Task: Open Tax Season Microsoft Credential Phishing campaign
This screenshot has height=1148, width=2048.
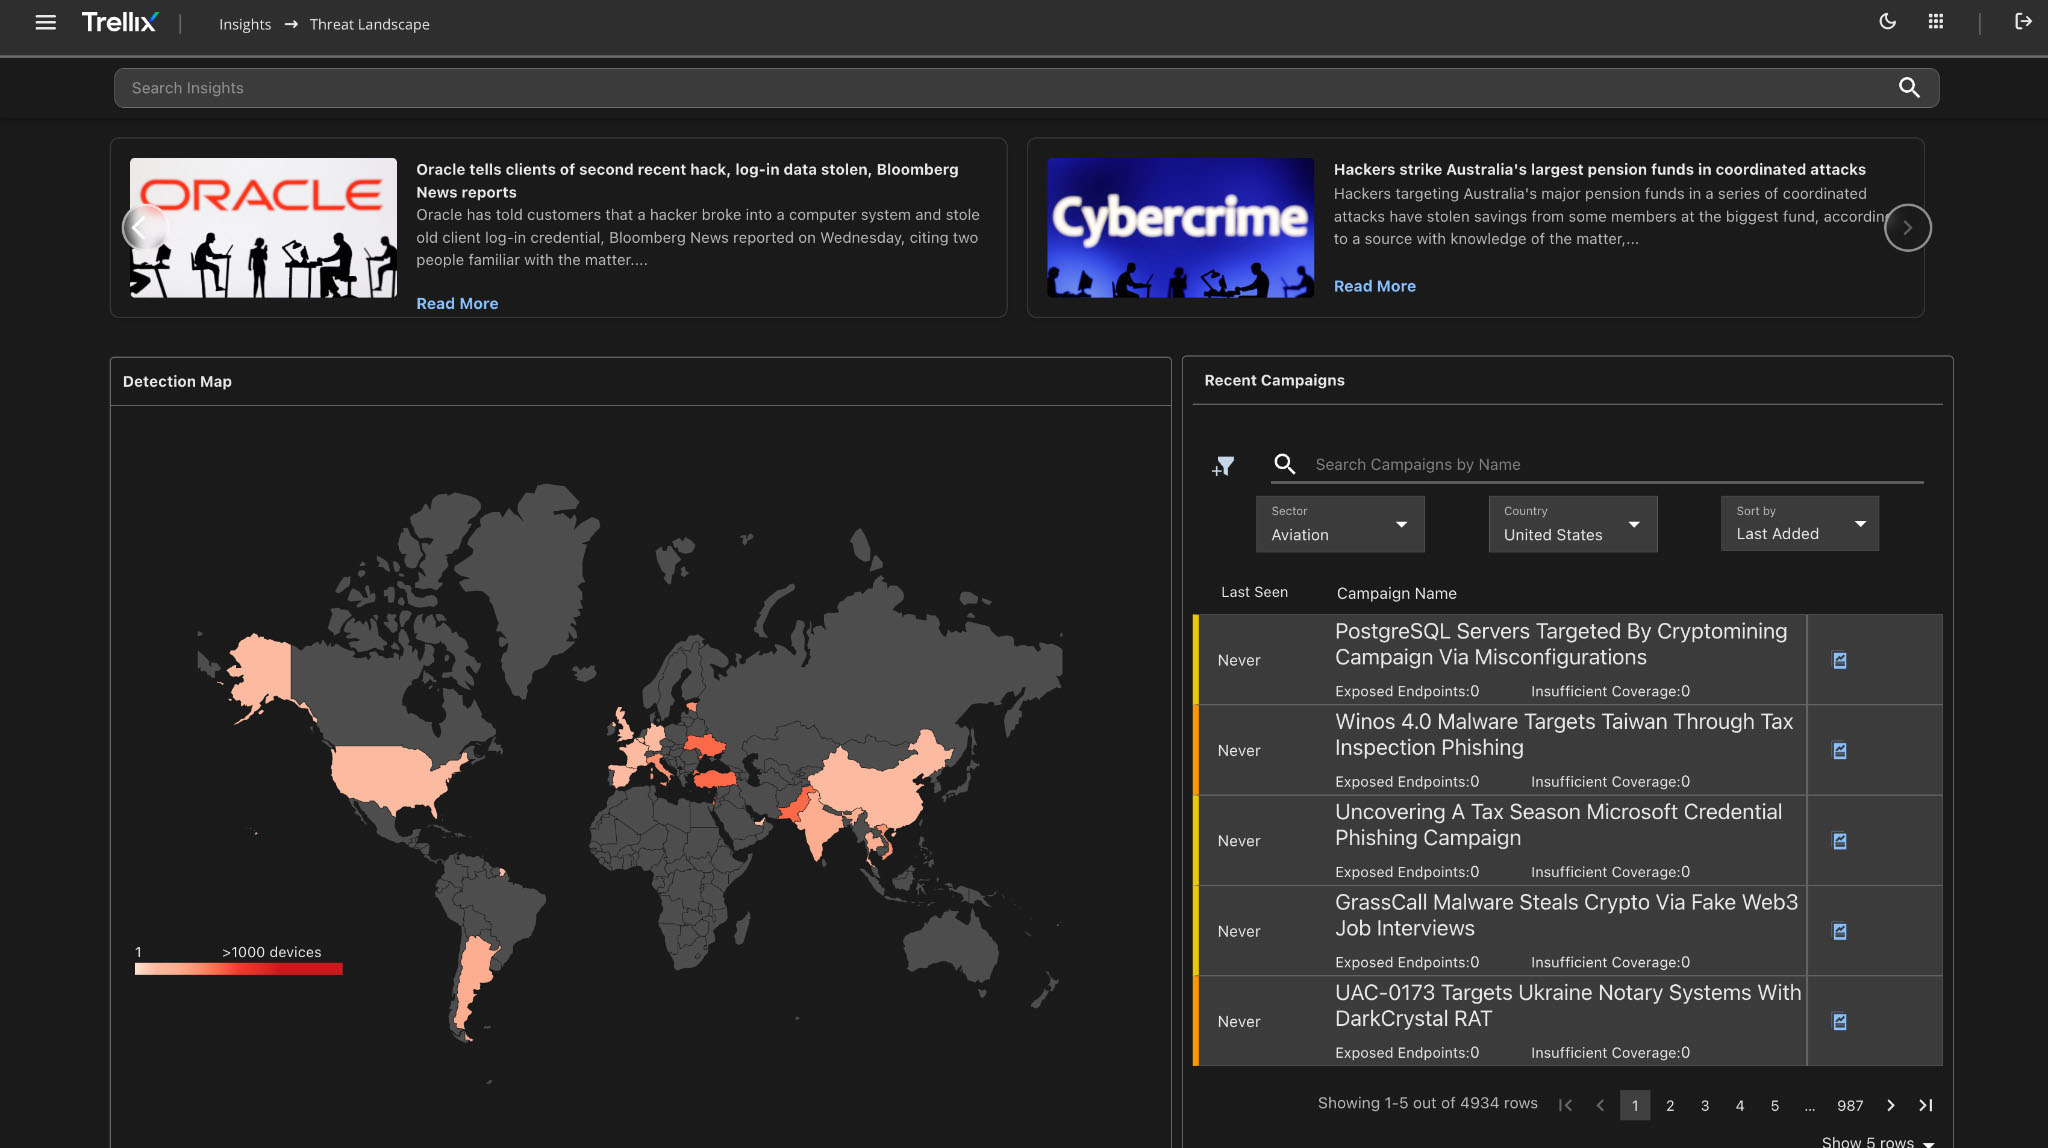Action: [1558, 825]
